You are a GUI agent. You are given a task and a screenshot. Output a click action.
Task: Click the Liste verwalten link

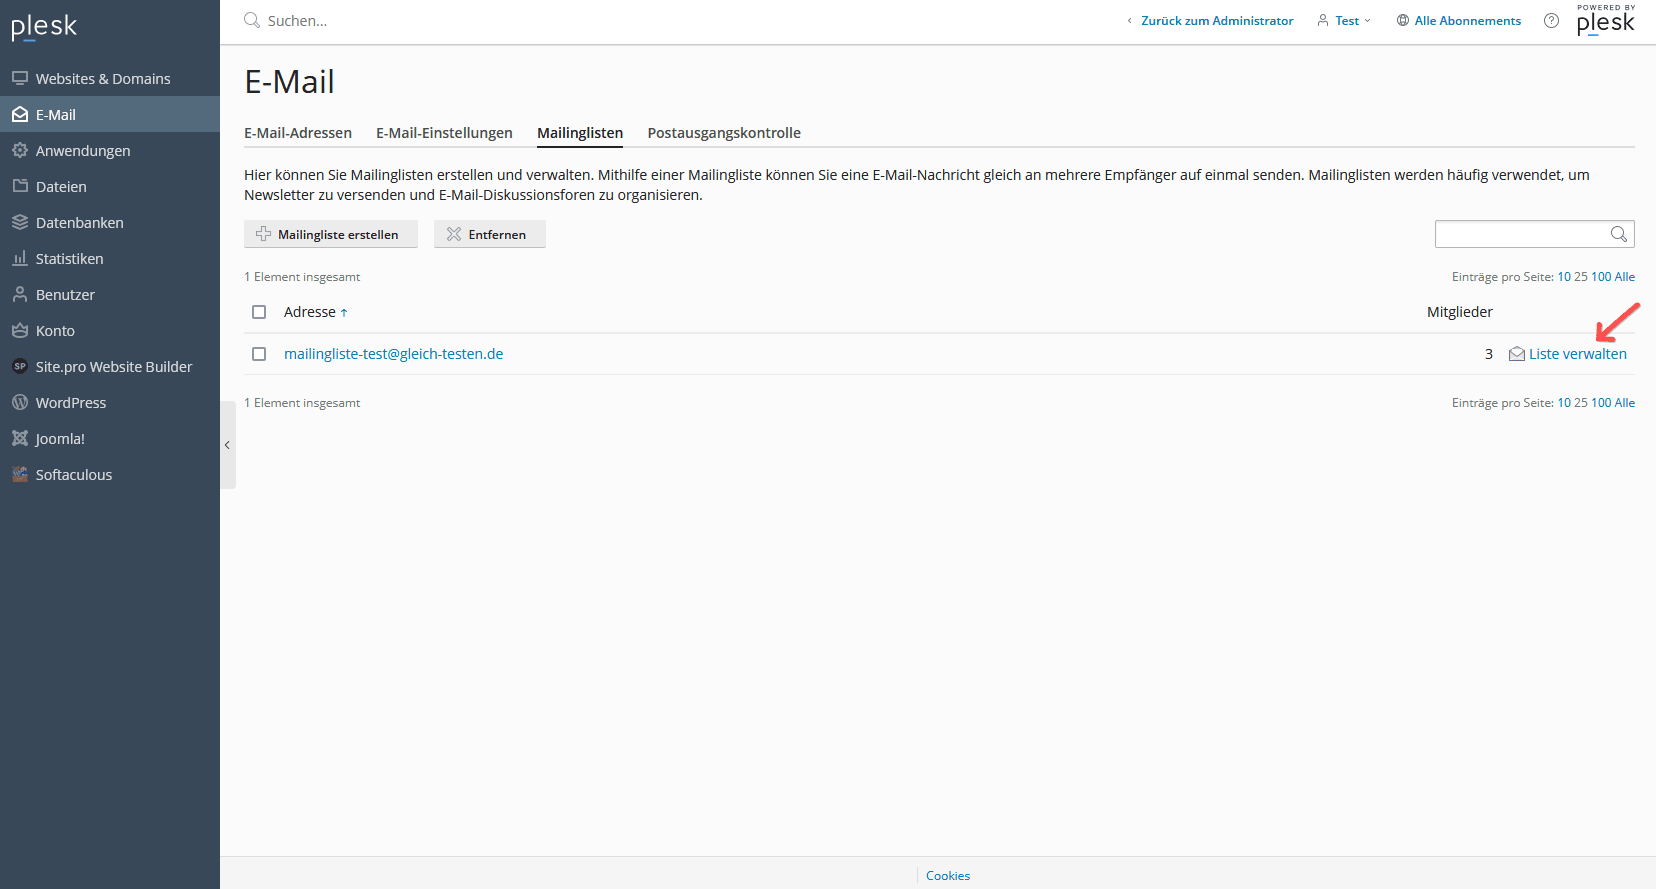1577,354
